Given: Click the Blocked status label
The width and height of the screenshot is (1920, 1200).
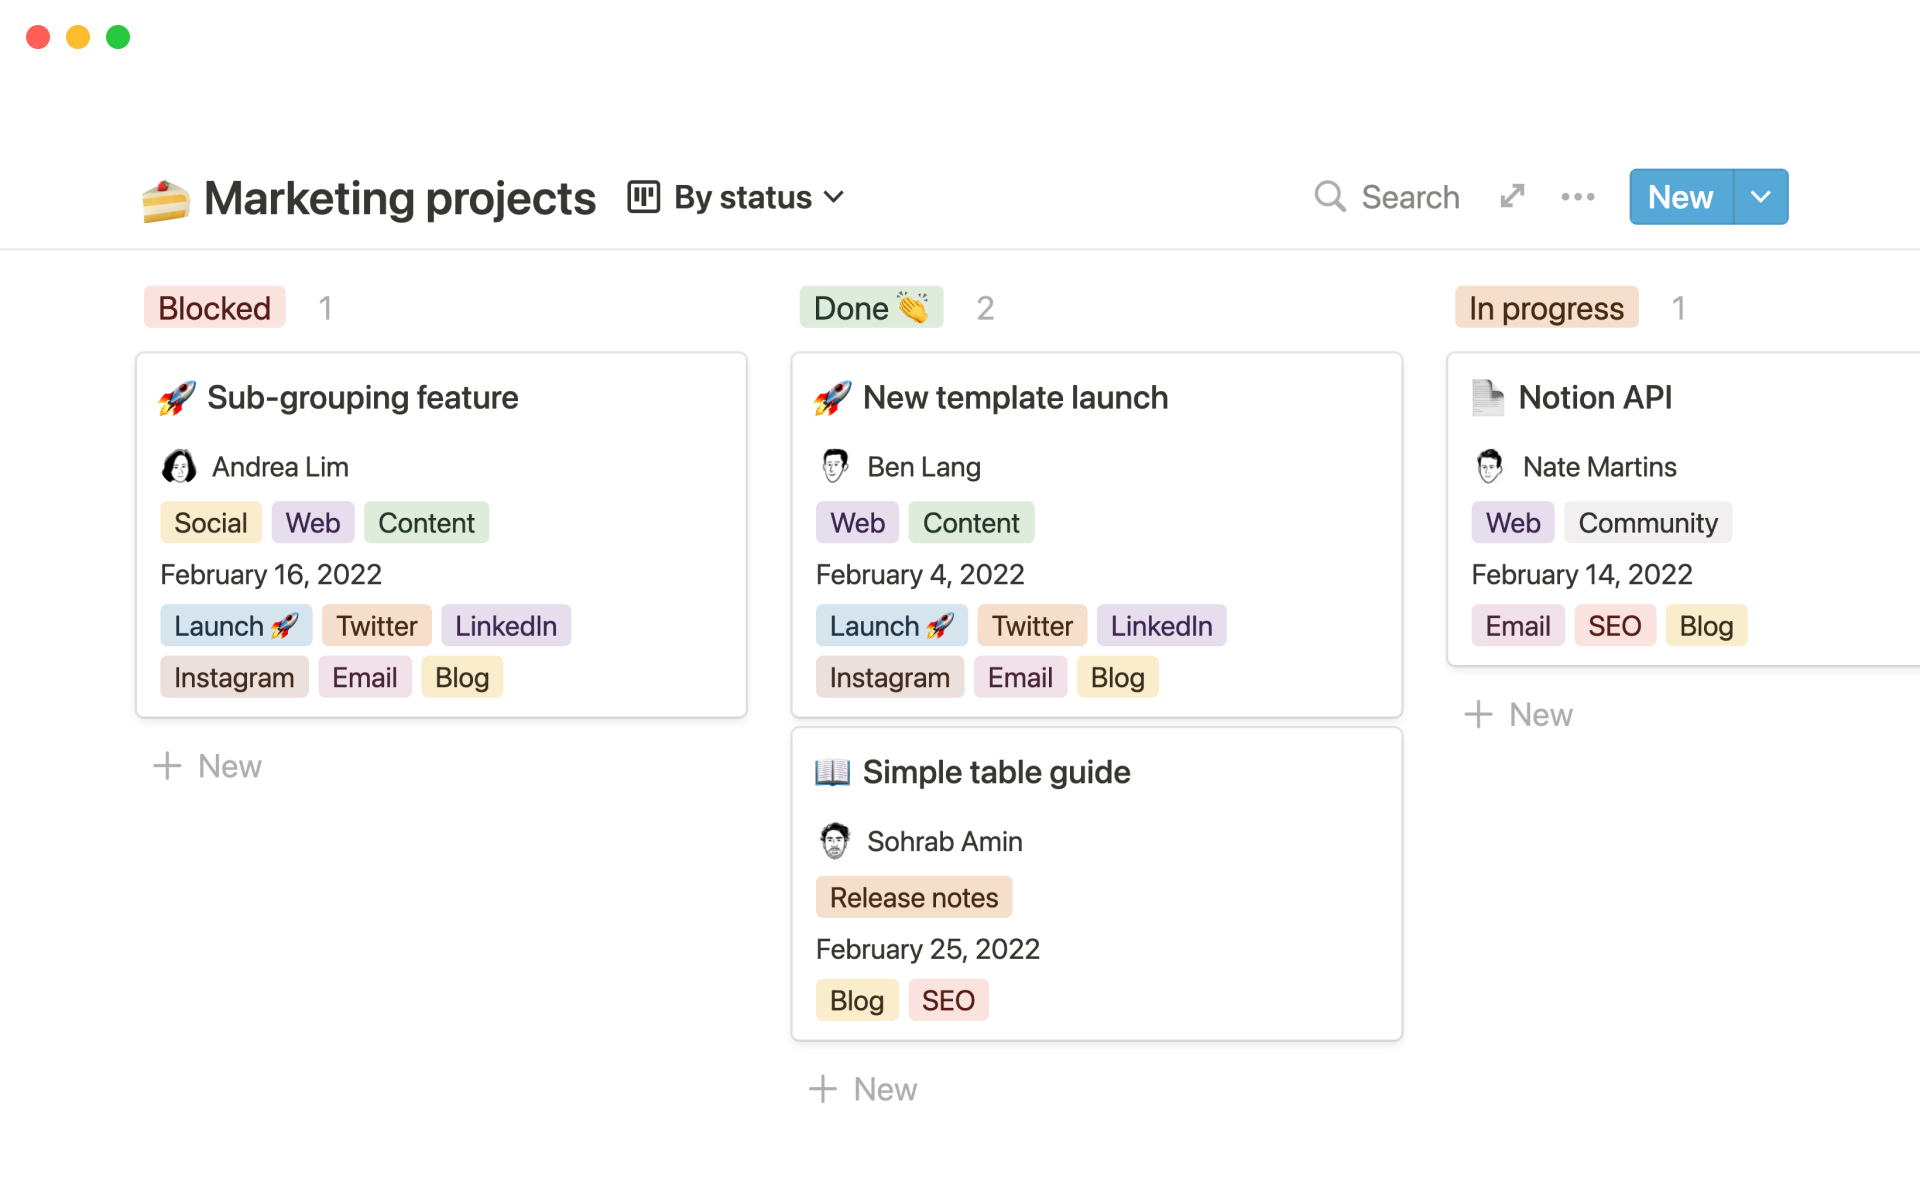Looking at the screenshot, I should coord(214,307).
